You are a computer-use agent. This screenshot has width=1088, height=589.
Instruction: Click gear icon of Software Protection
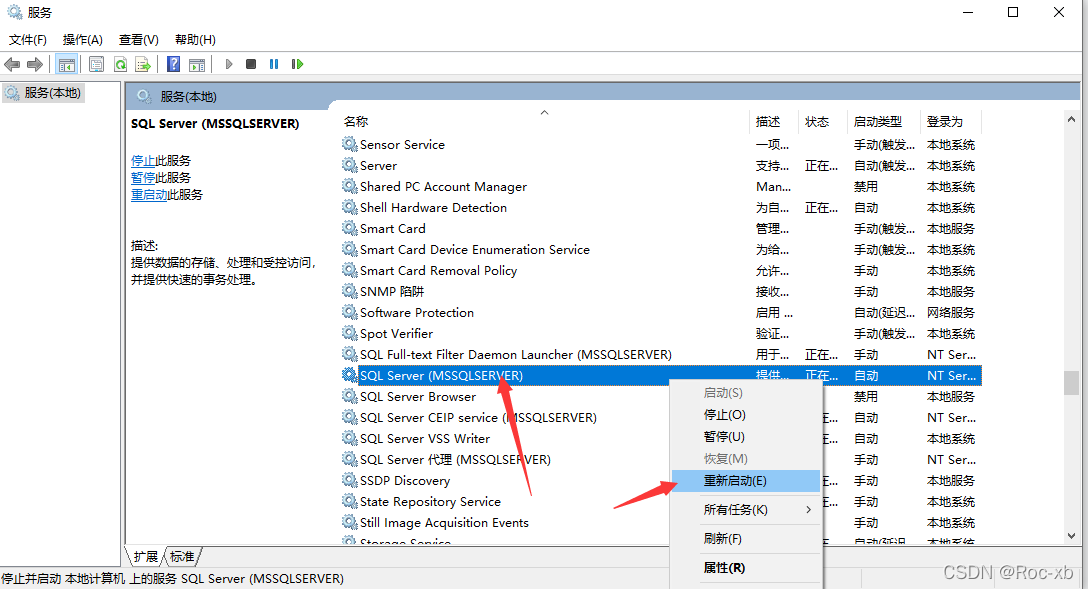tap(349, 312)
